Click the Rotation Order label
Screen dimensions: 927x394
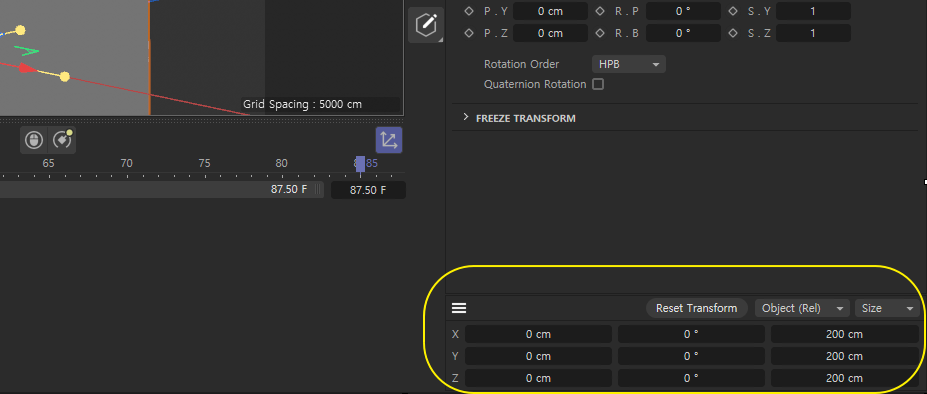[x=521, y=64]
